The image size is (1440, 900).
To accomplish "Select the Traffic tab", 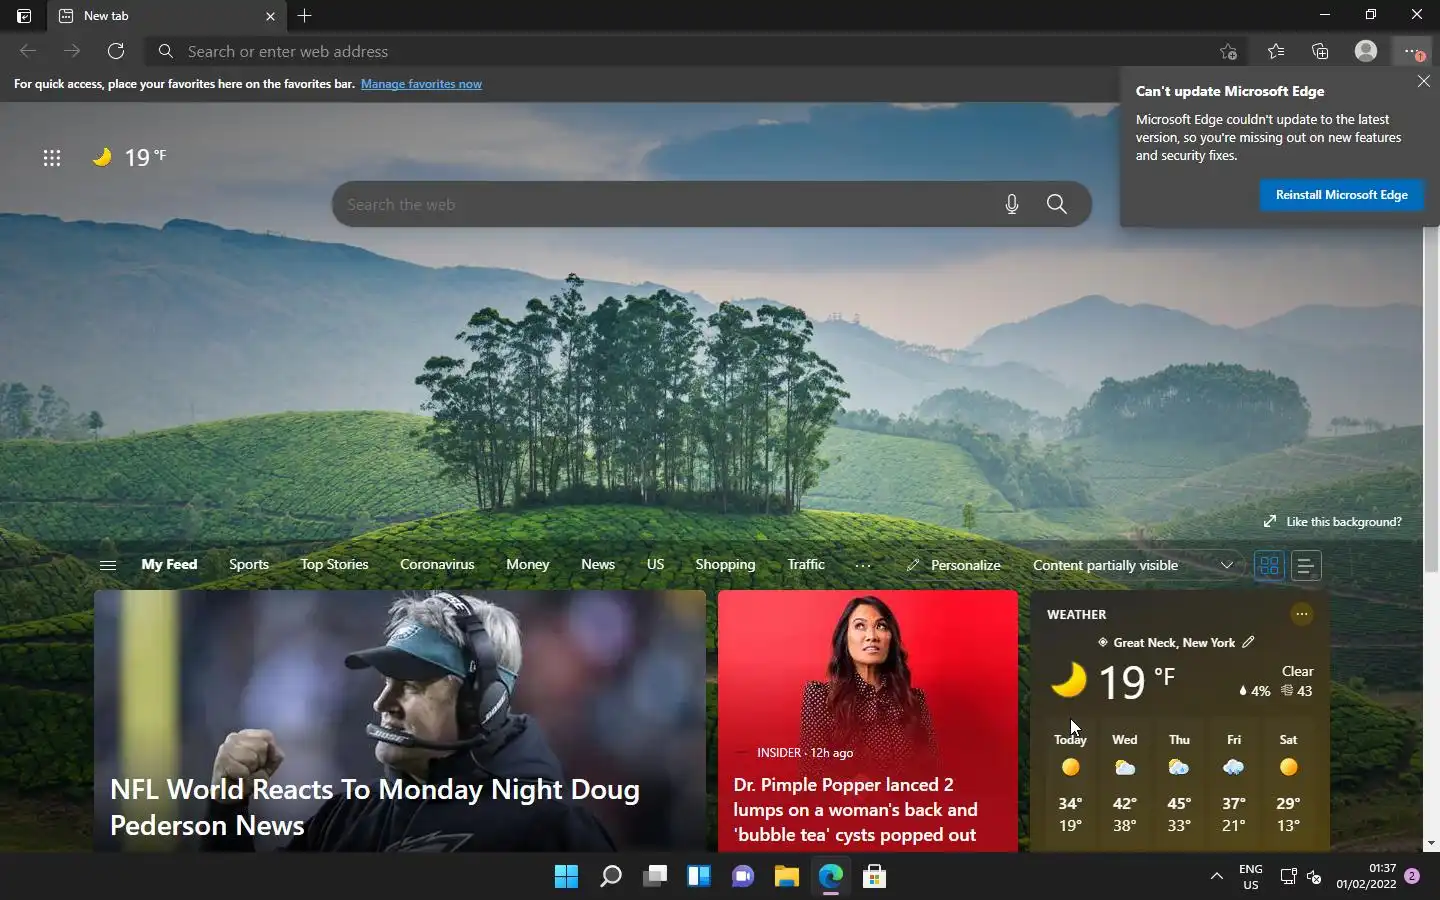I will 806,564.
